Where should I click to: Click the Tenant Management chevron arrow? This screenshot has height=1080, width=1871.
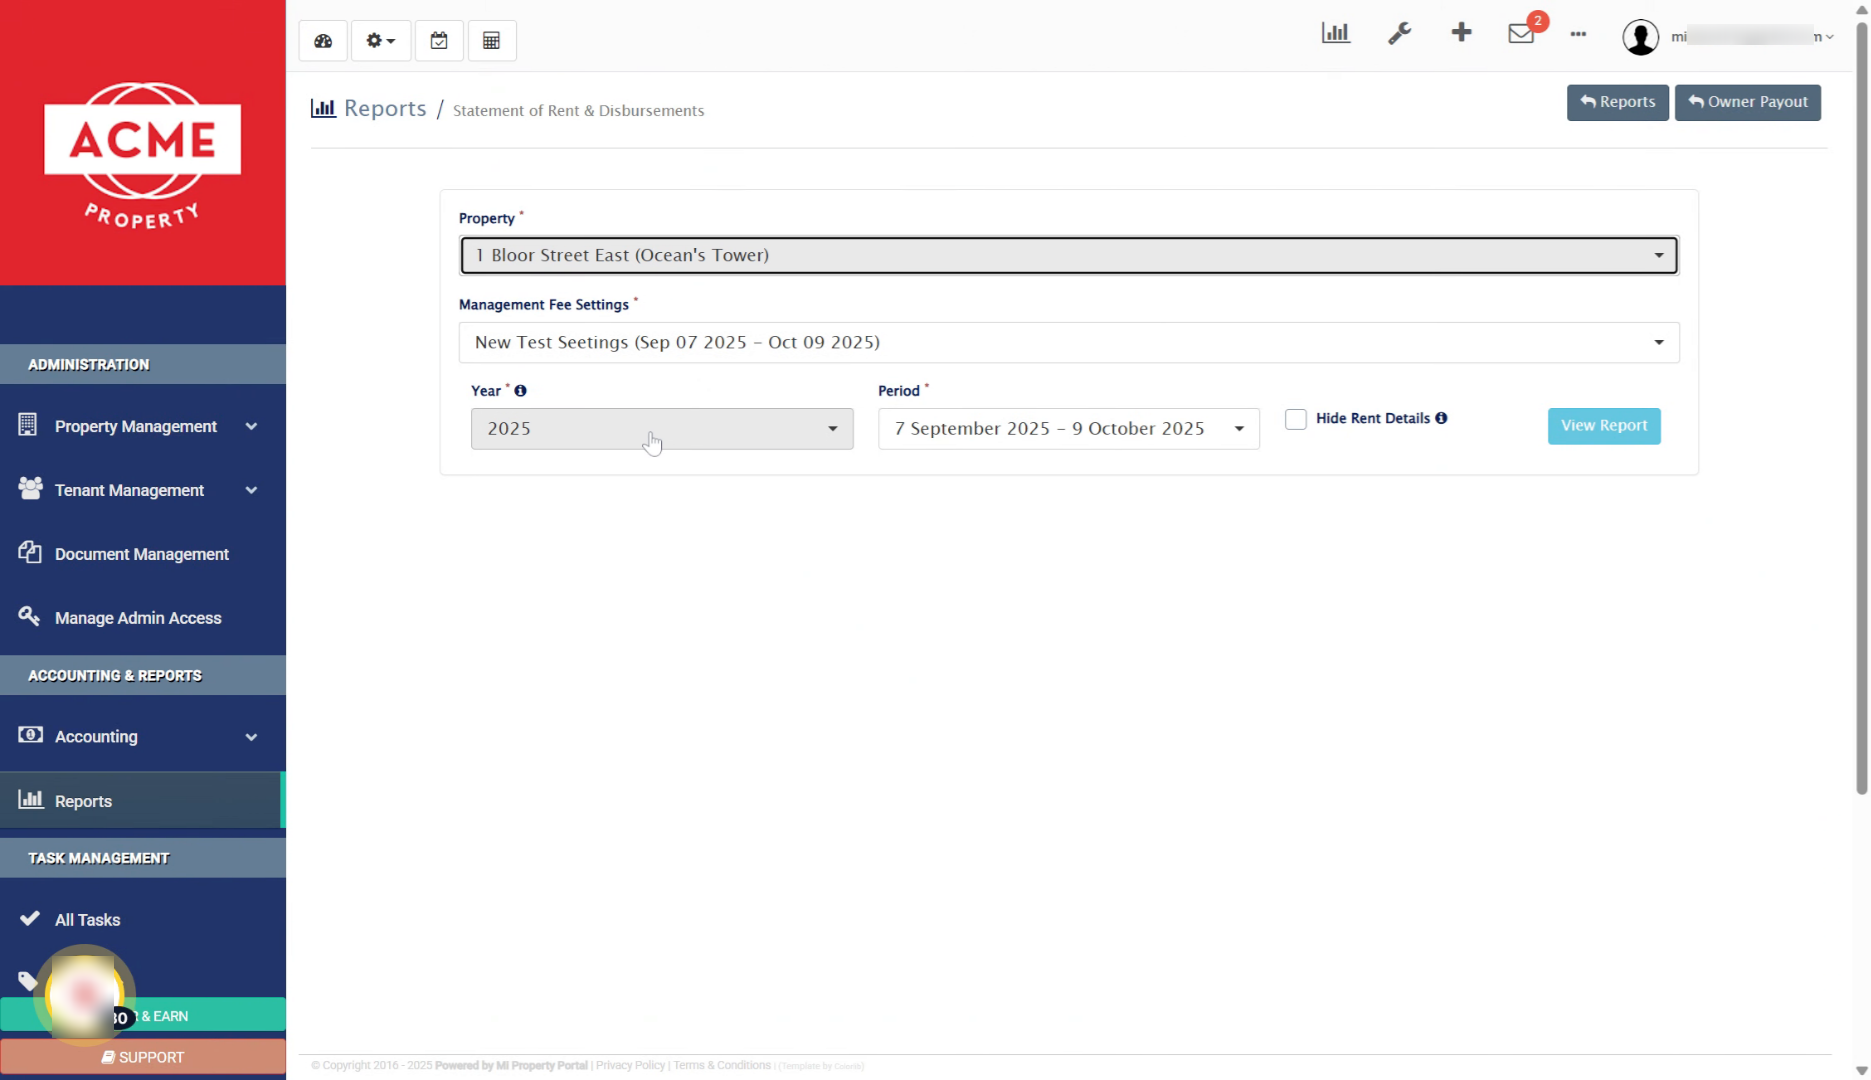(252, 491)
